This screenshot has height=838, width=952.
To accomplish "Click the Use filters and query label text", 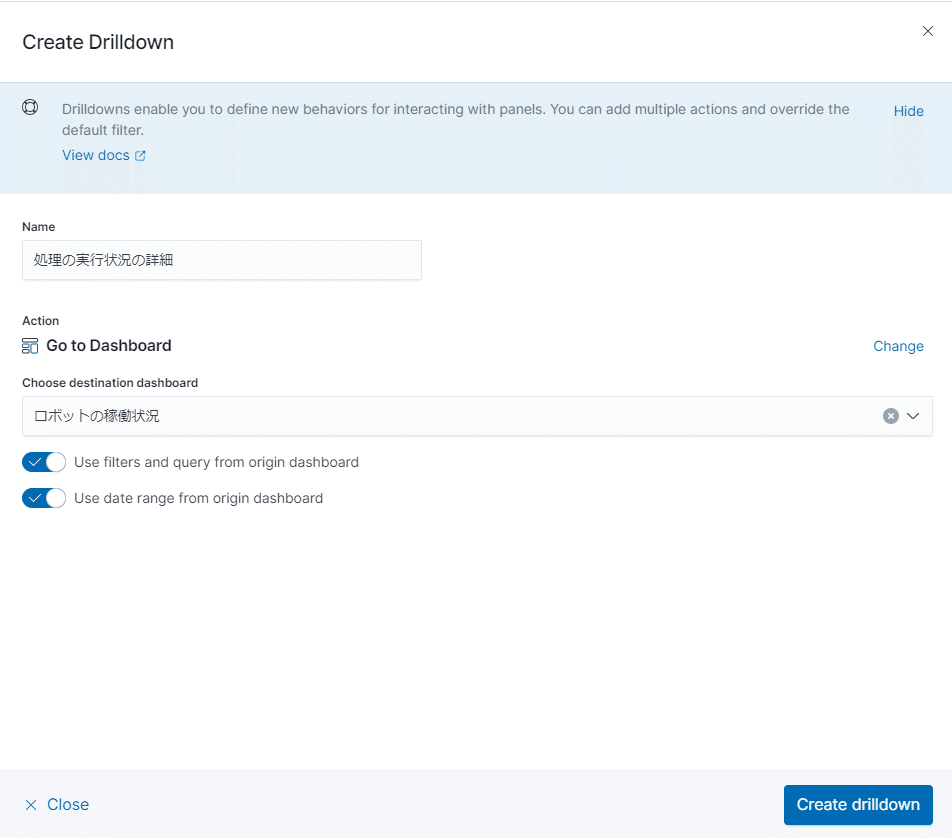I will pyautogui.click(x=216, y=462).
